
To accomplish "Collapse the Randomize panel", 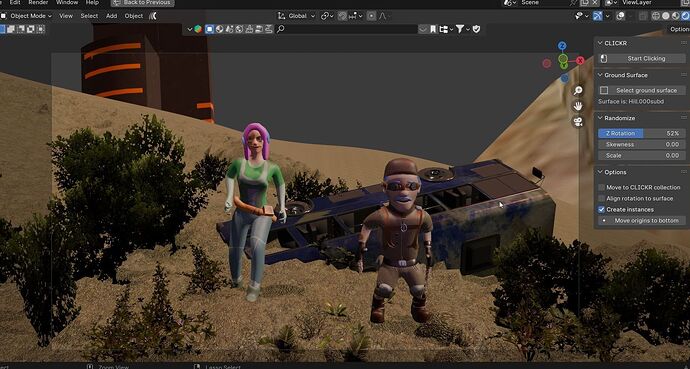I will coord(600,118).
